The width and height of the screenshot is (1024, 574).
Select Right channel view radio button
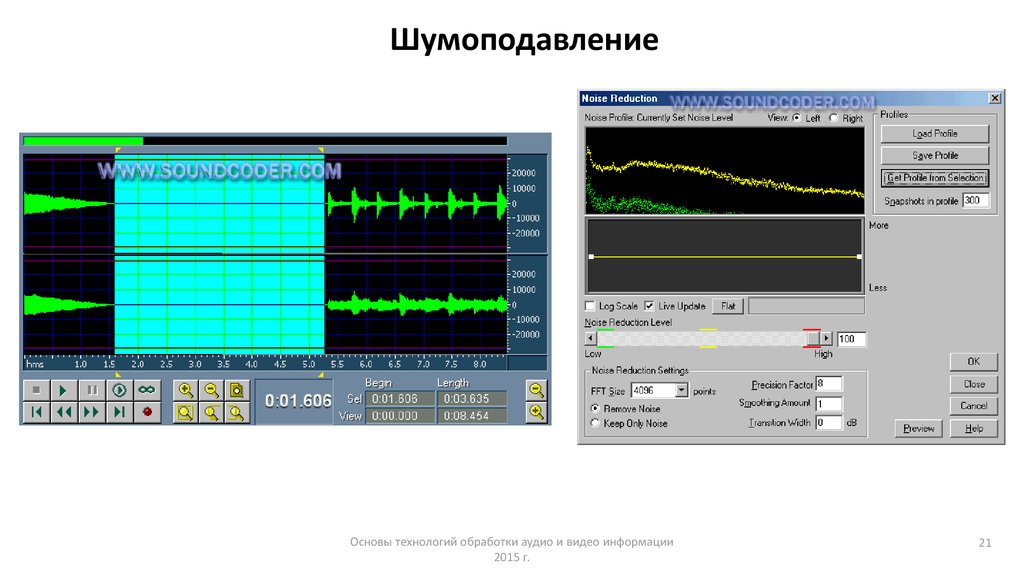834,118
